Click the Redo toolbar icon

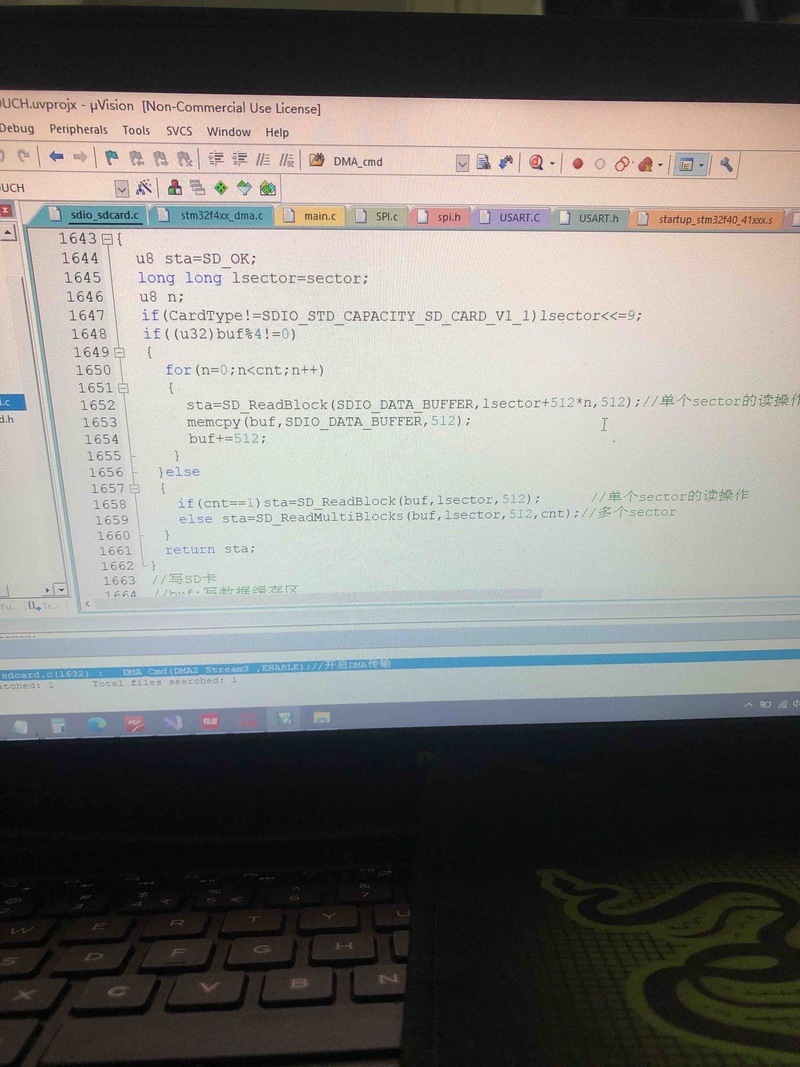tap(24, 157)
